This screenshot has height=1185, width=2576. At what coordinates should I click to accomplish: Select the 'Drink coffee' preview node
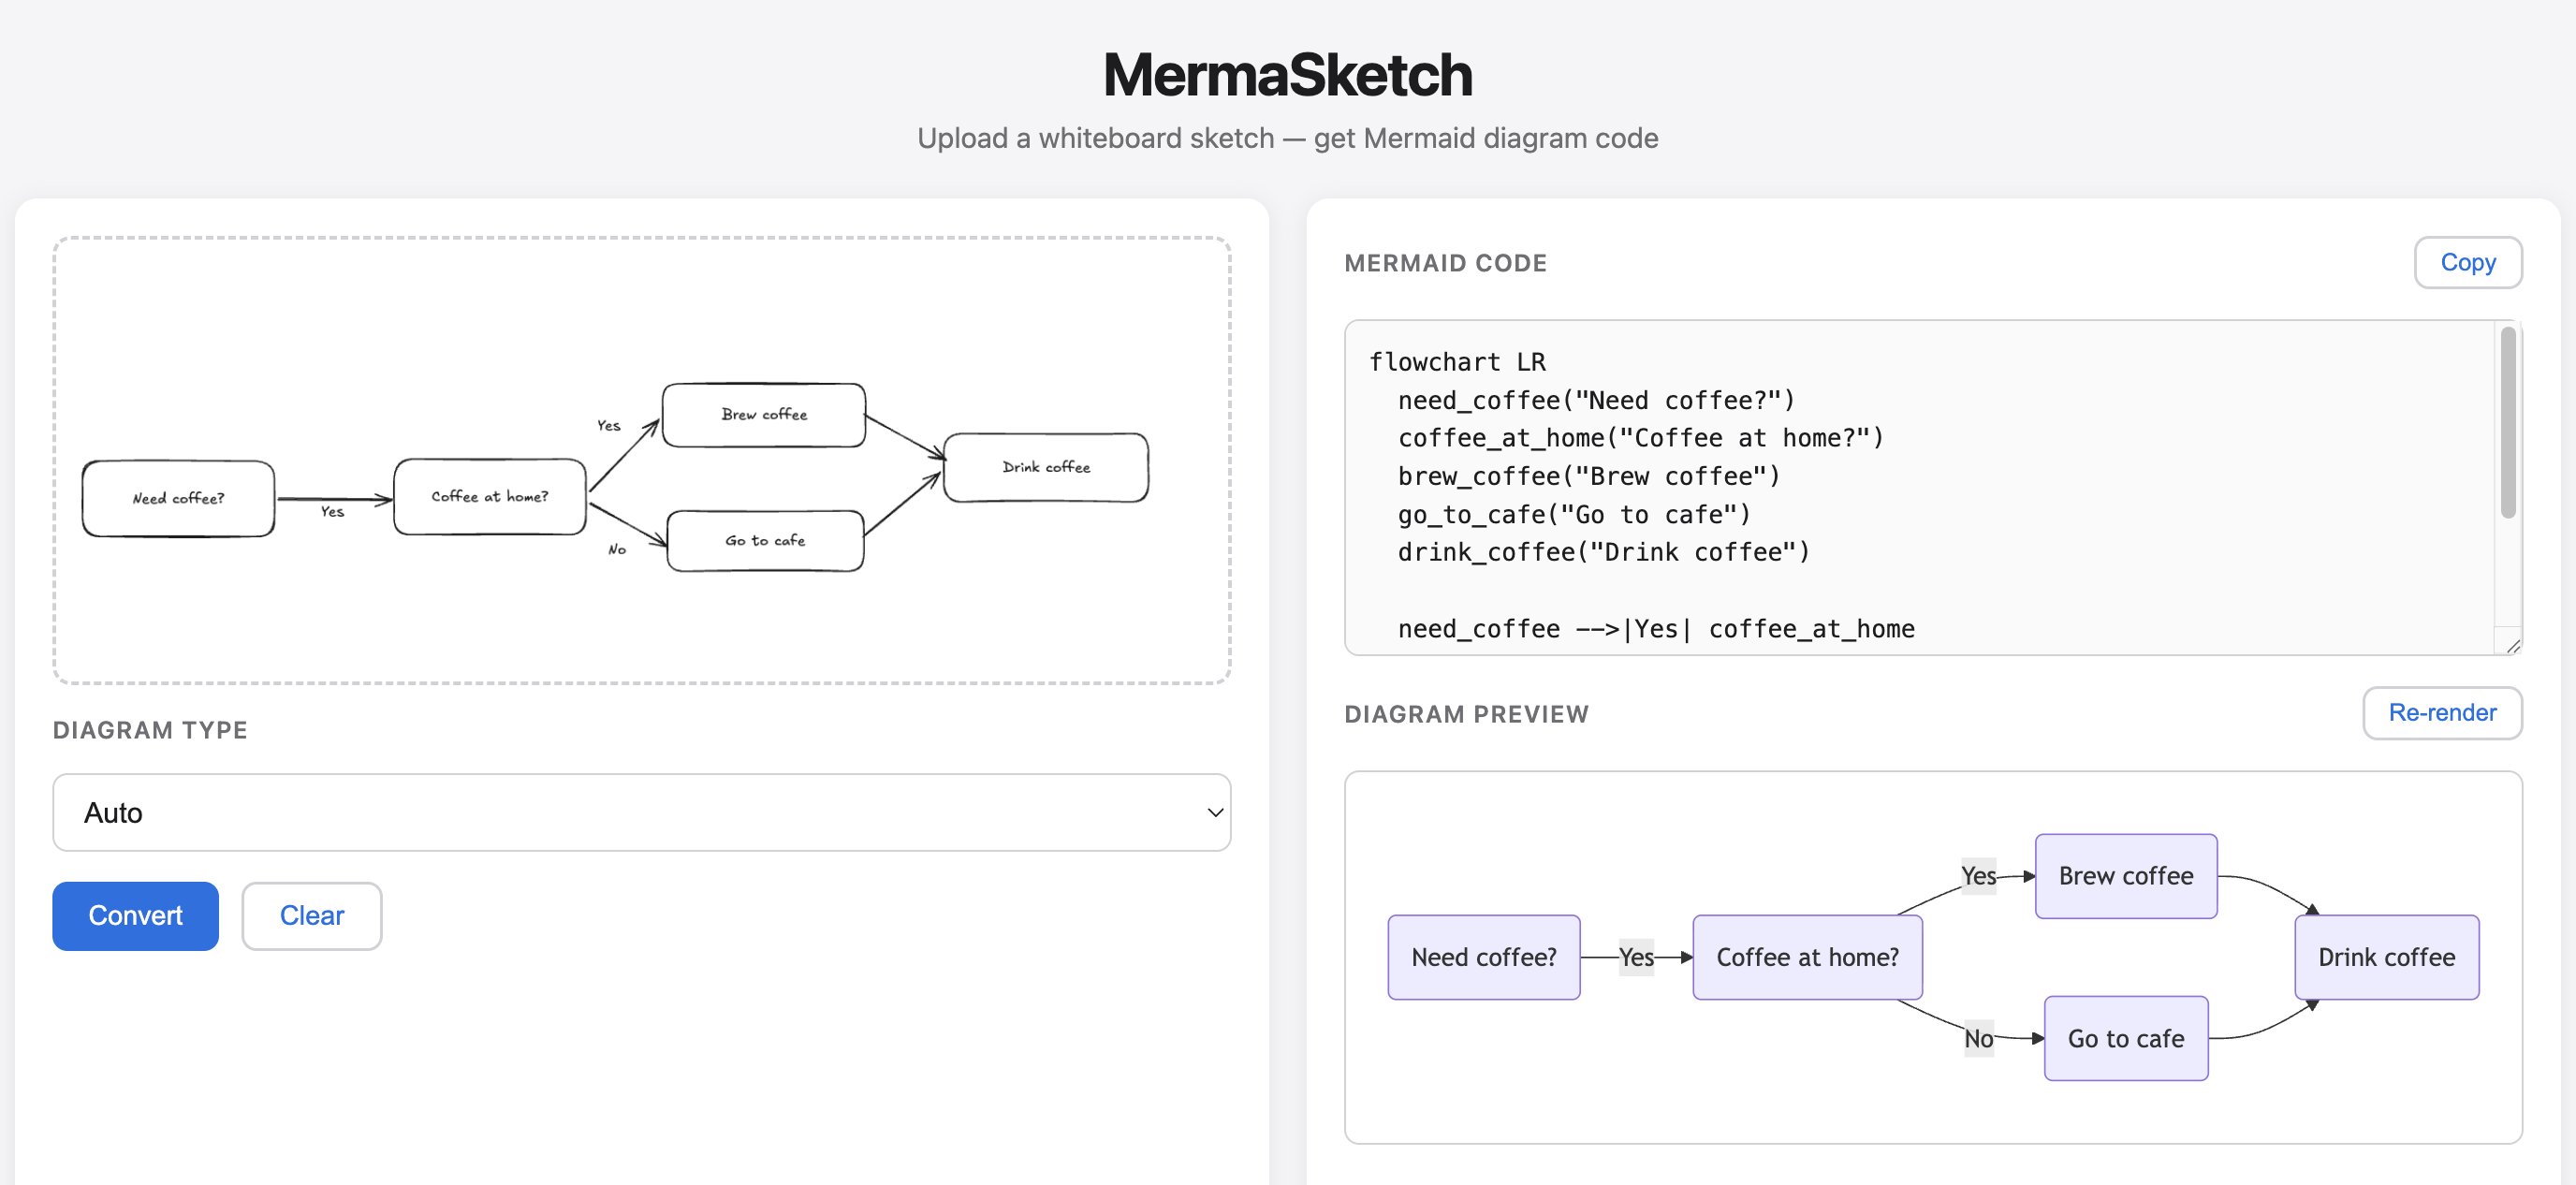(2386, 957)
